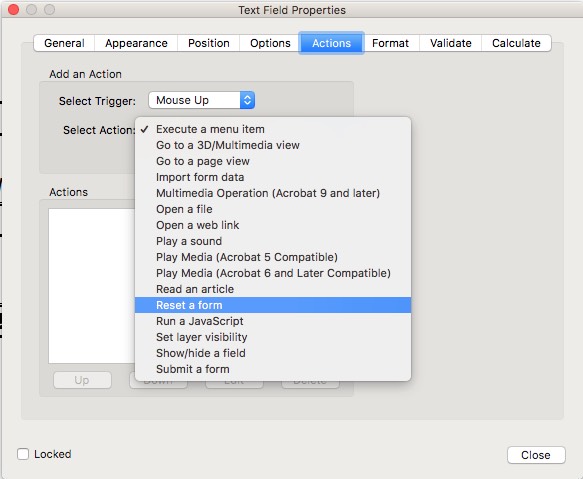Pick 'Play a sound' from the list
The image size is (583, 479).
pos(273,241)
